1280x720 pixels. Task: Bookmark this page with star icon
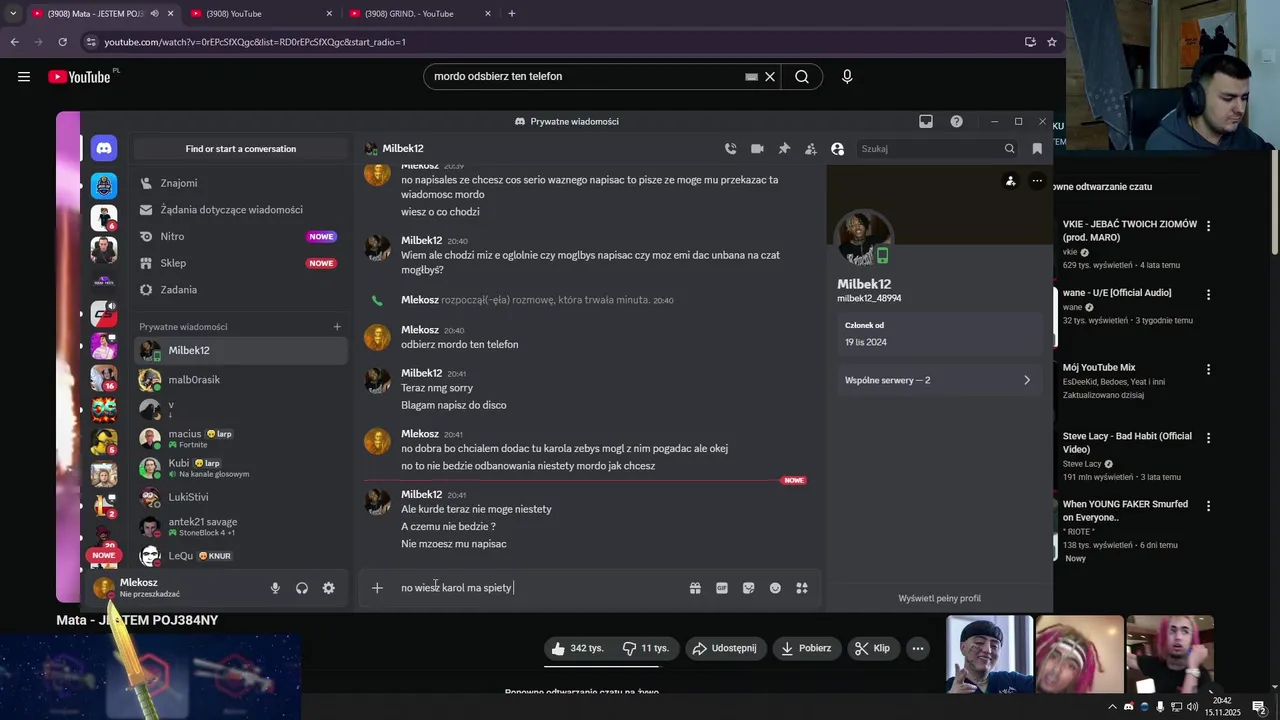(1052, 42)
